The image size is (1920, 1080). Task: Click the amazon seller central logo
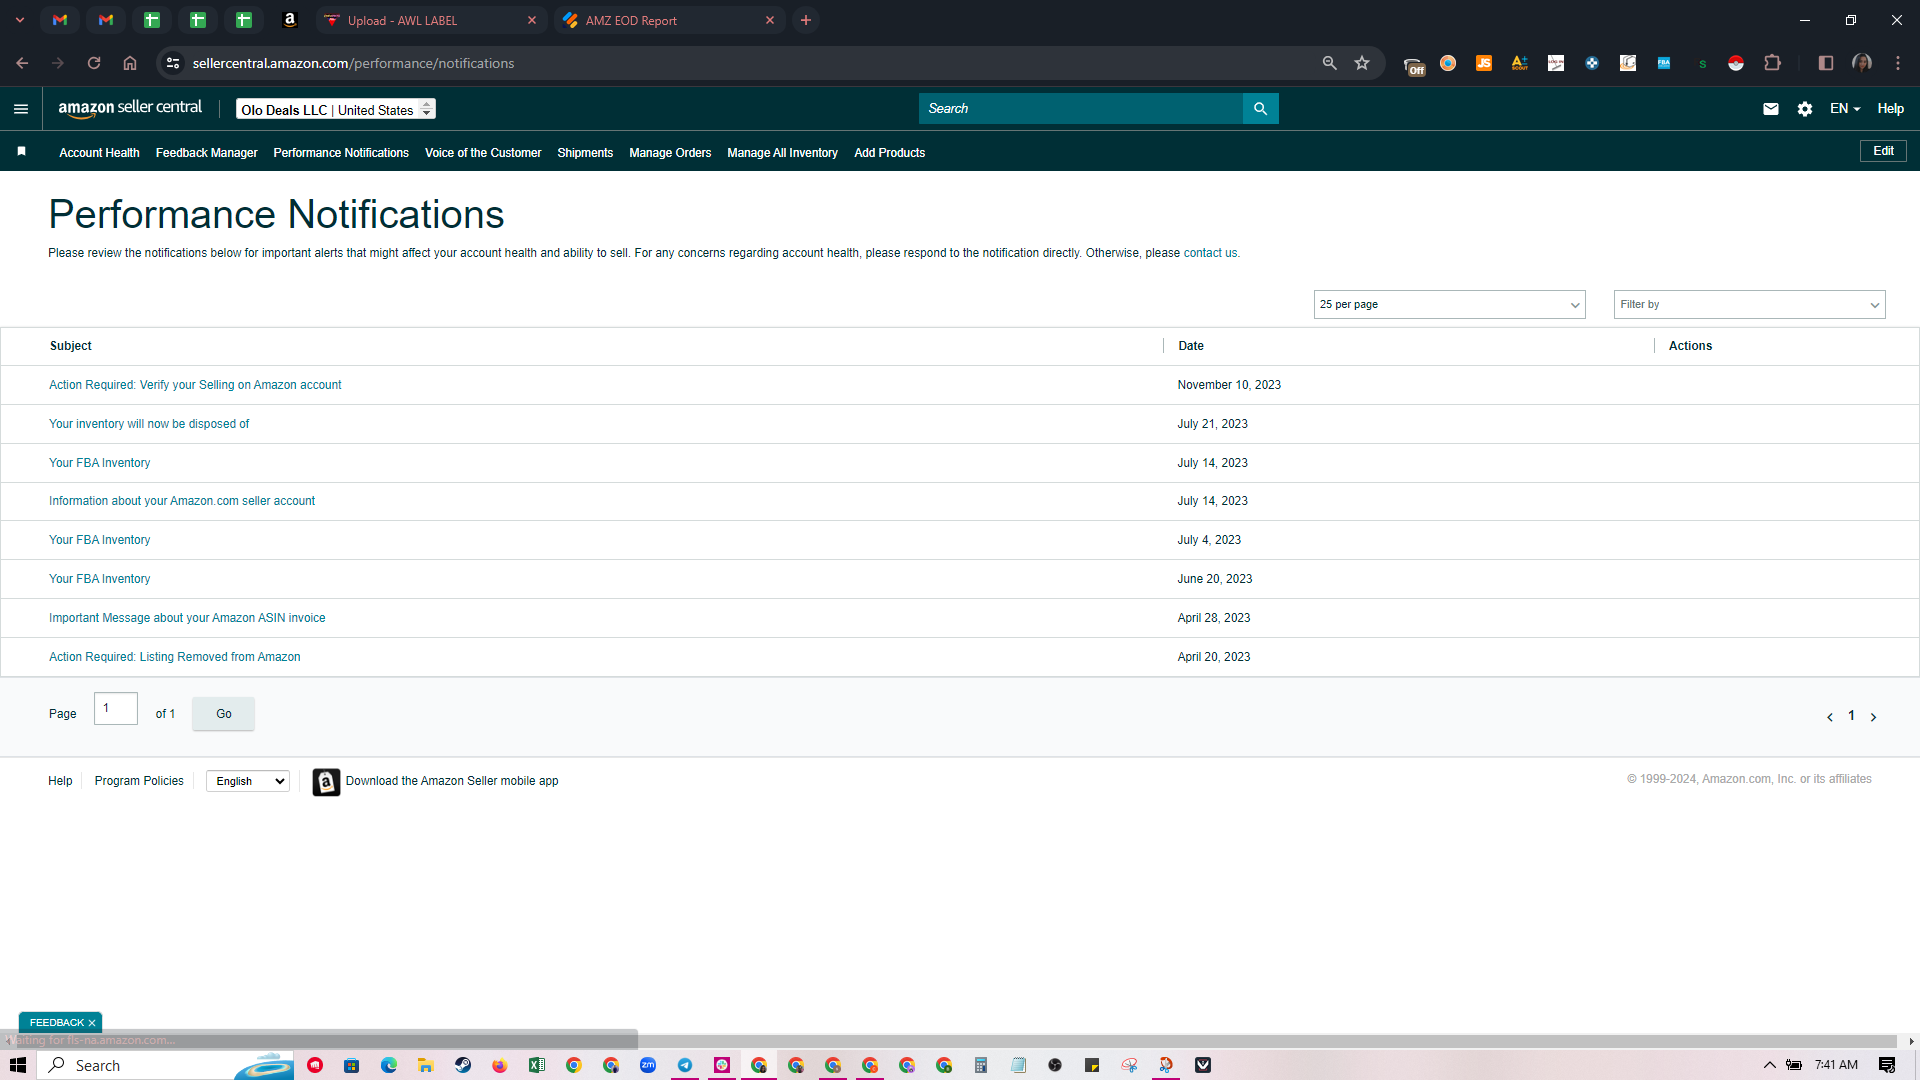130,108
